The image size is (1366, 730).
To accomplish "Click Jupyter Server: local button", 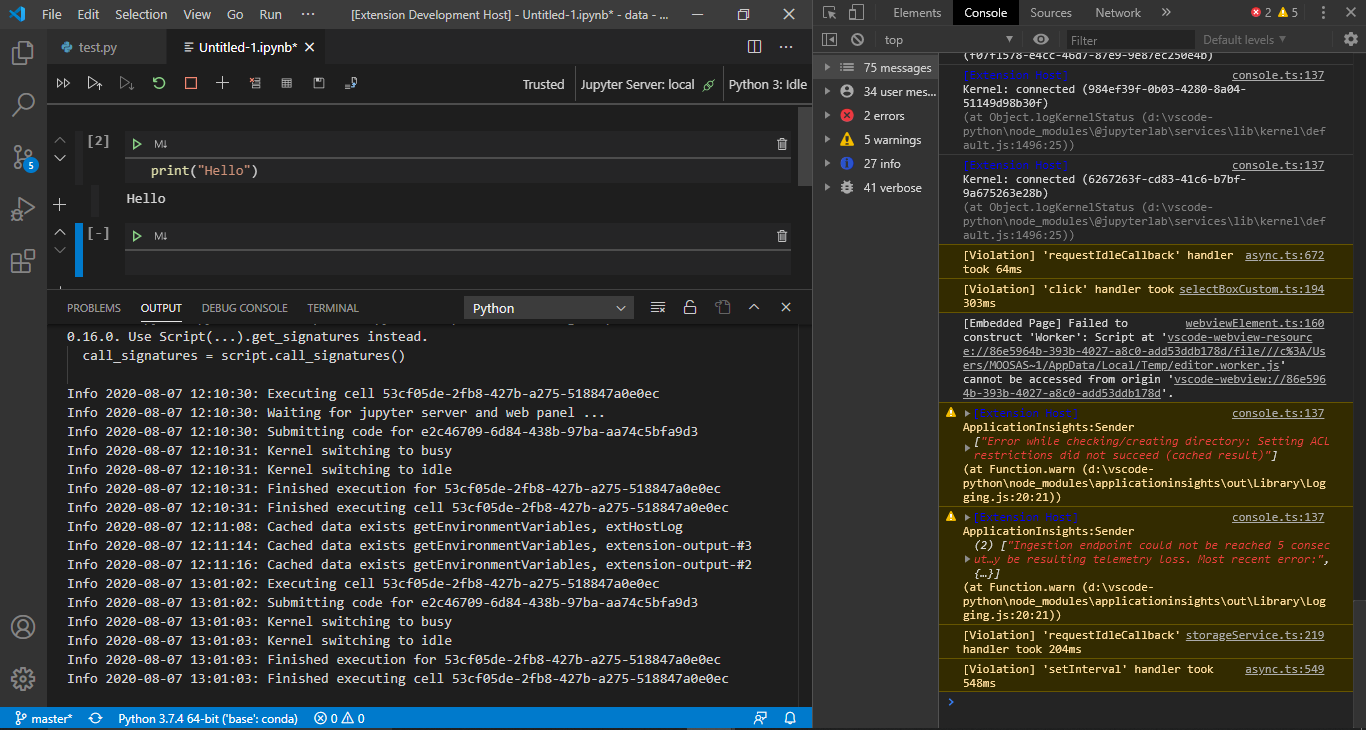I will [x=647, y=84].
